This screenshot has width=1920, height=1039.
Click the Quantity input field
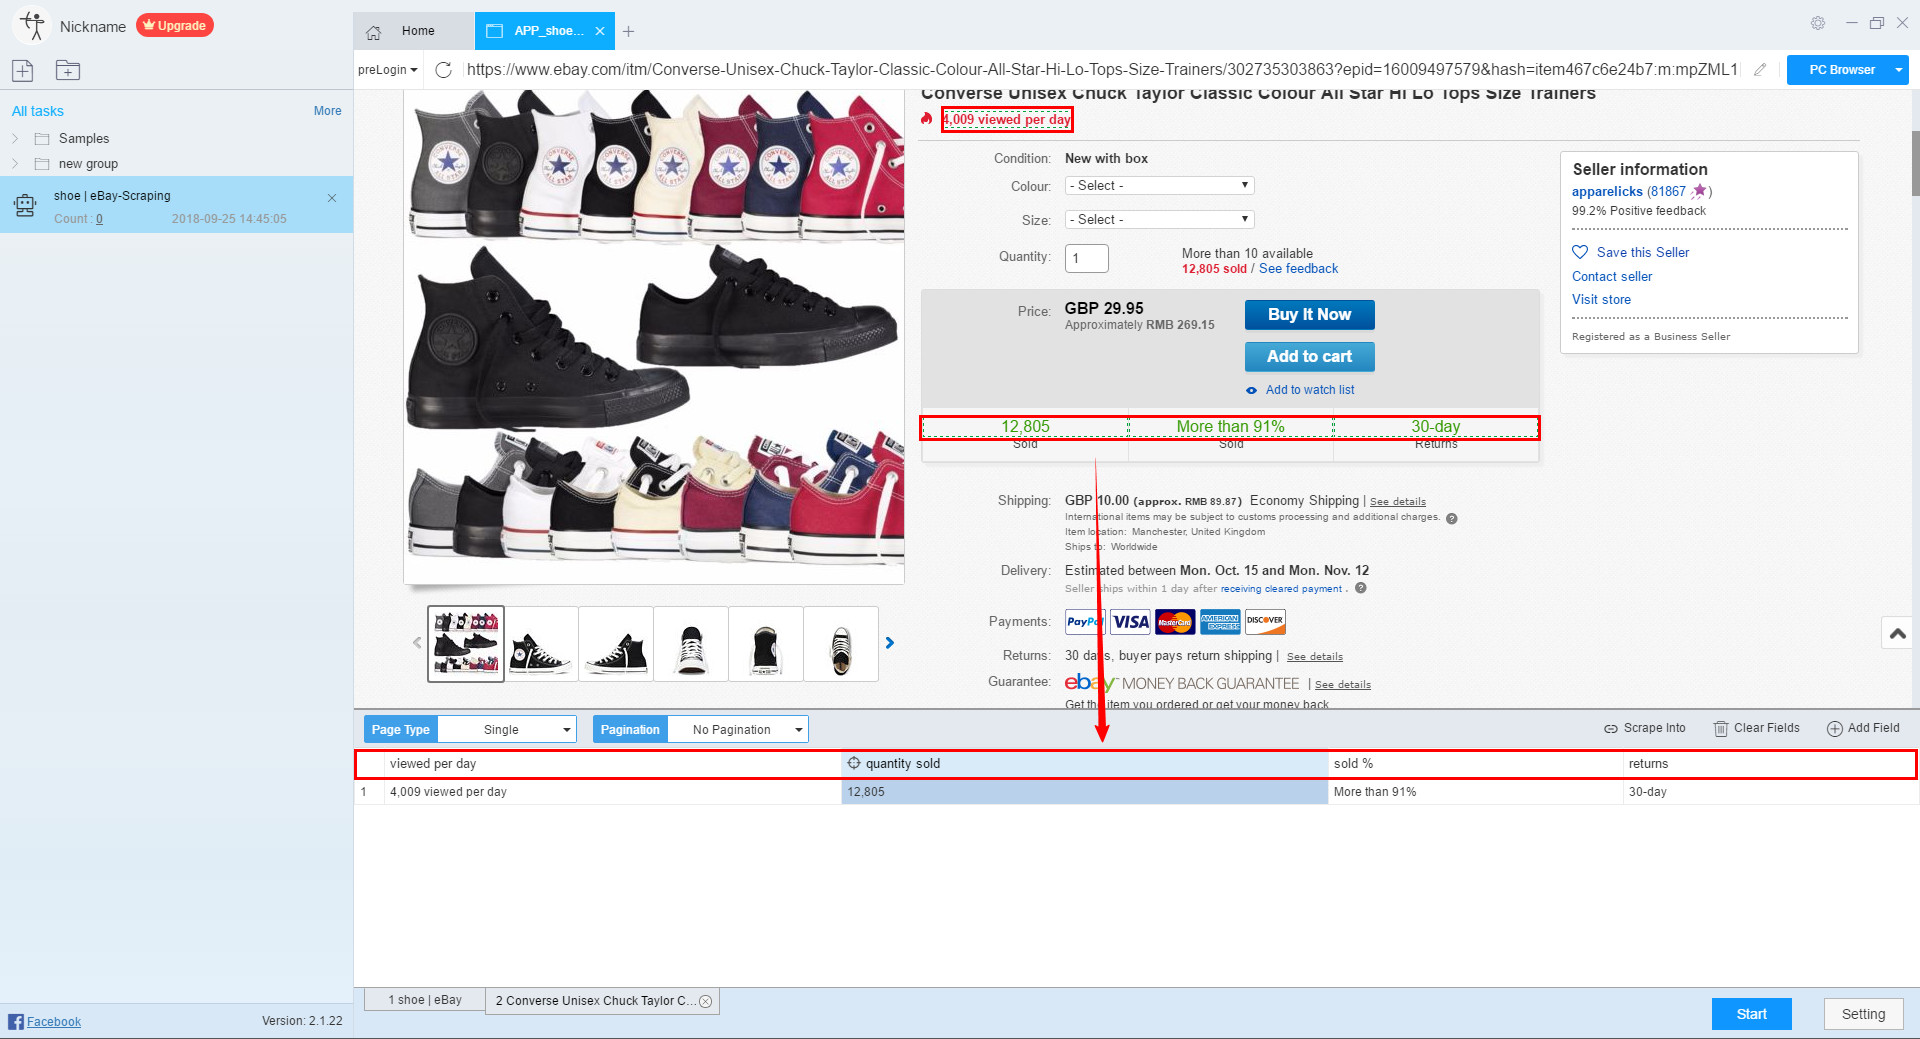tap(1087, 258)
